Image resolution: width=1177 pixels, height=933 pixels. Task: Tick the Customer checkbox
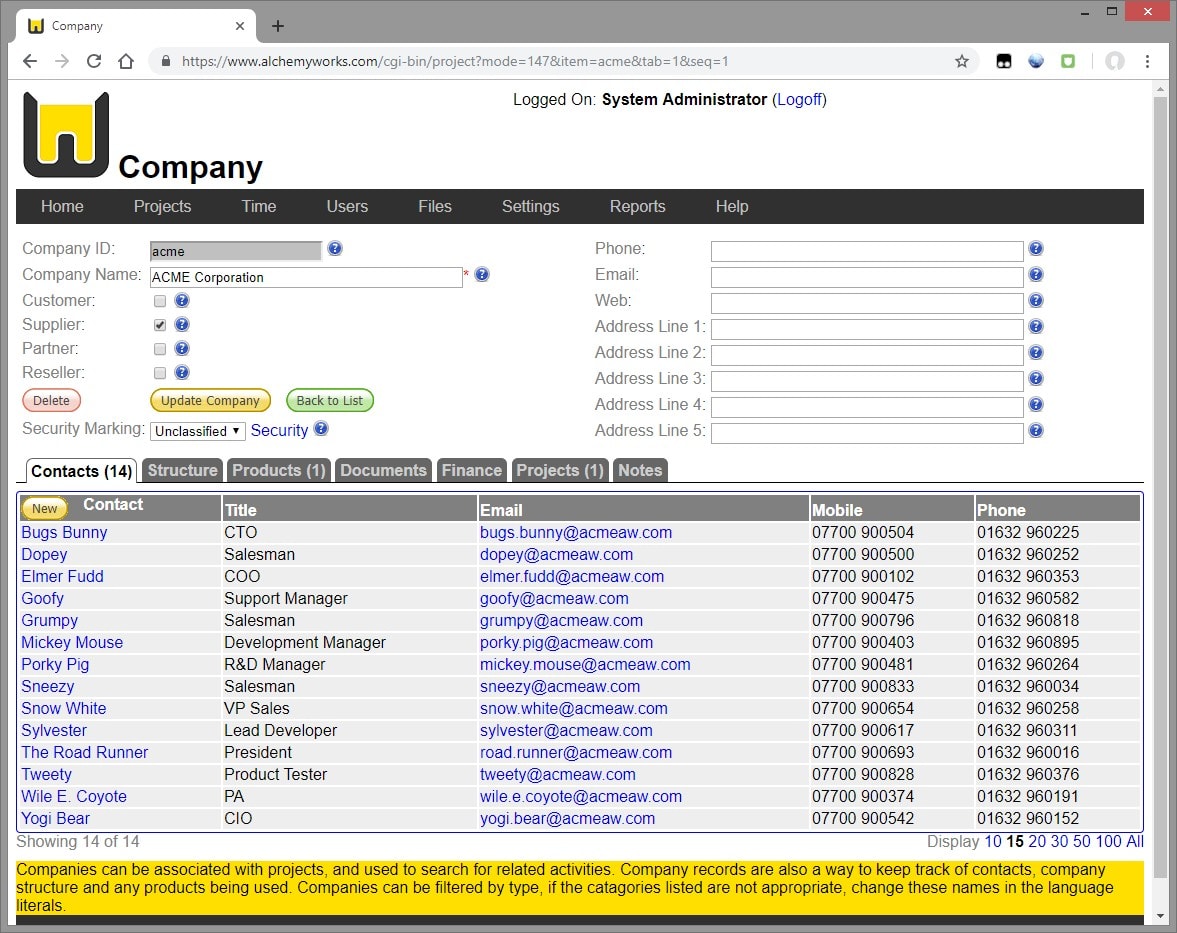coord(160,301)
